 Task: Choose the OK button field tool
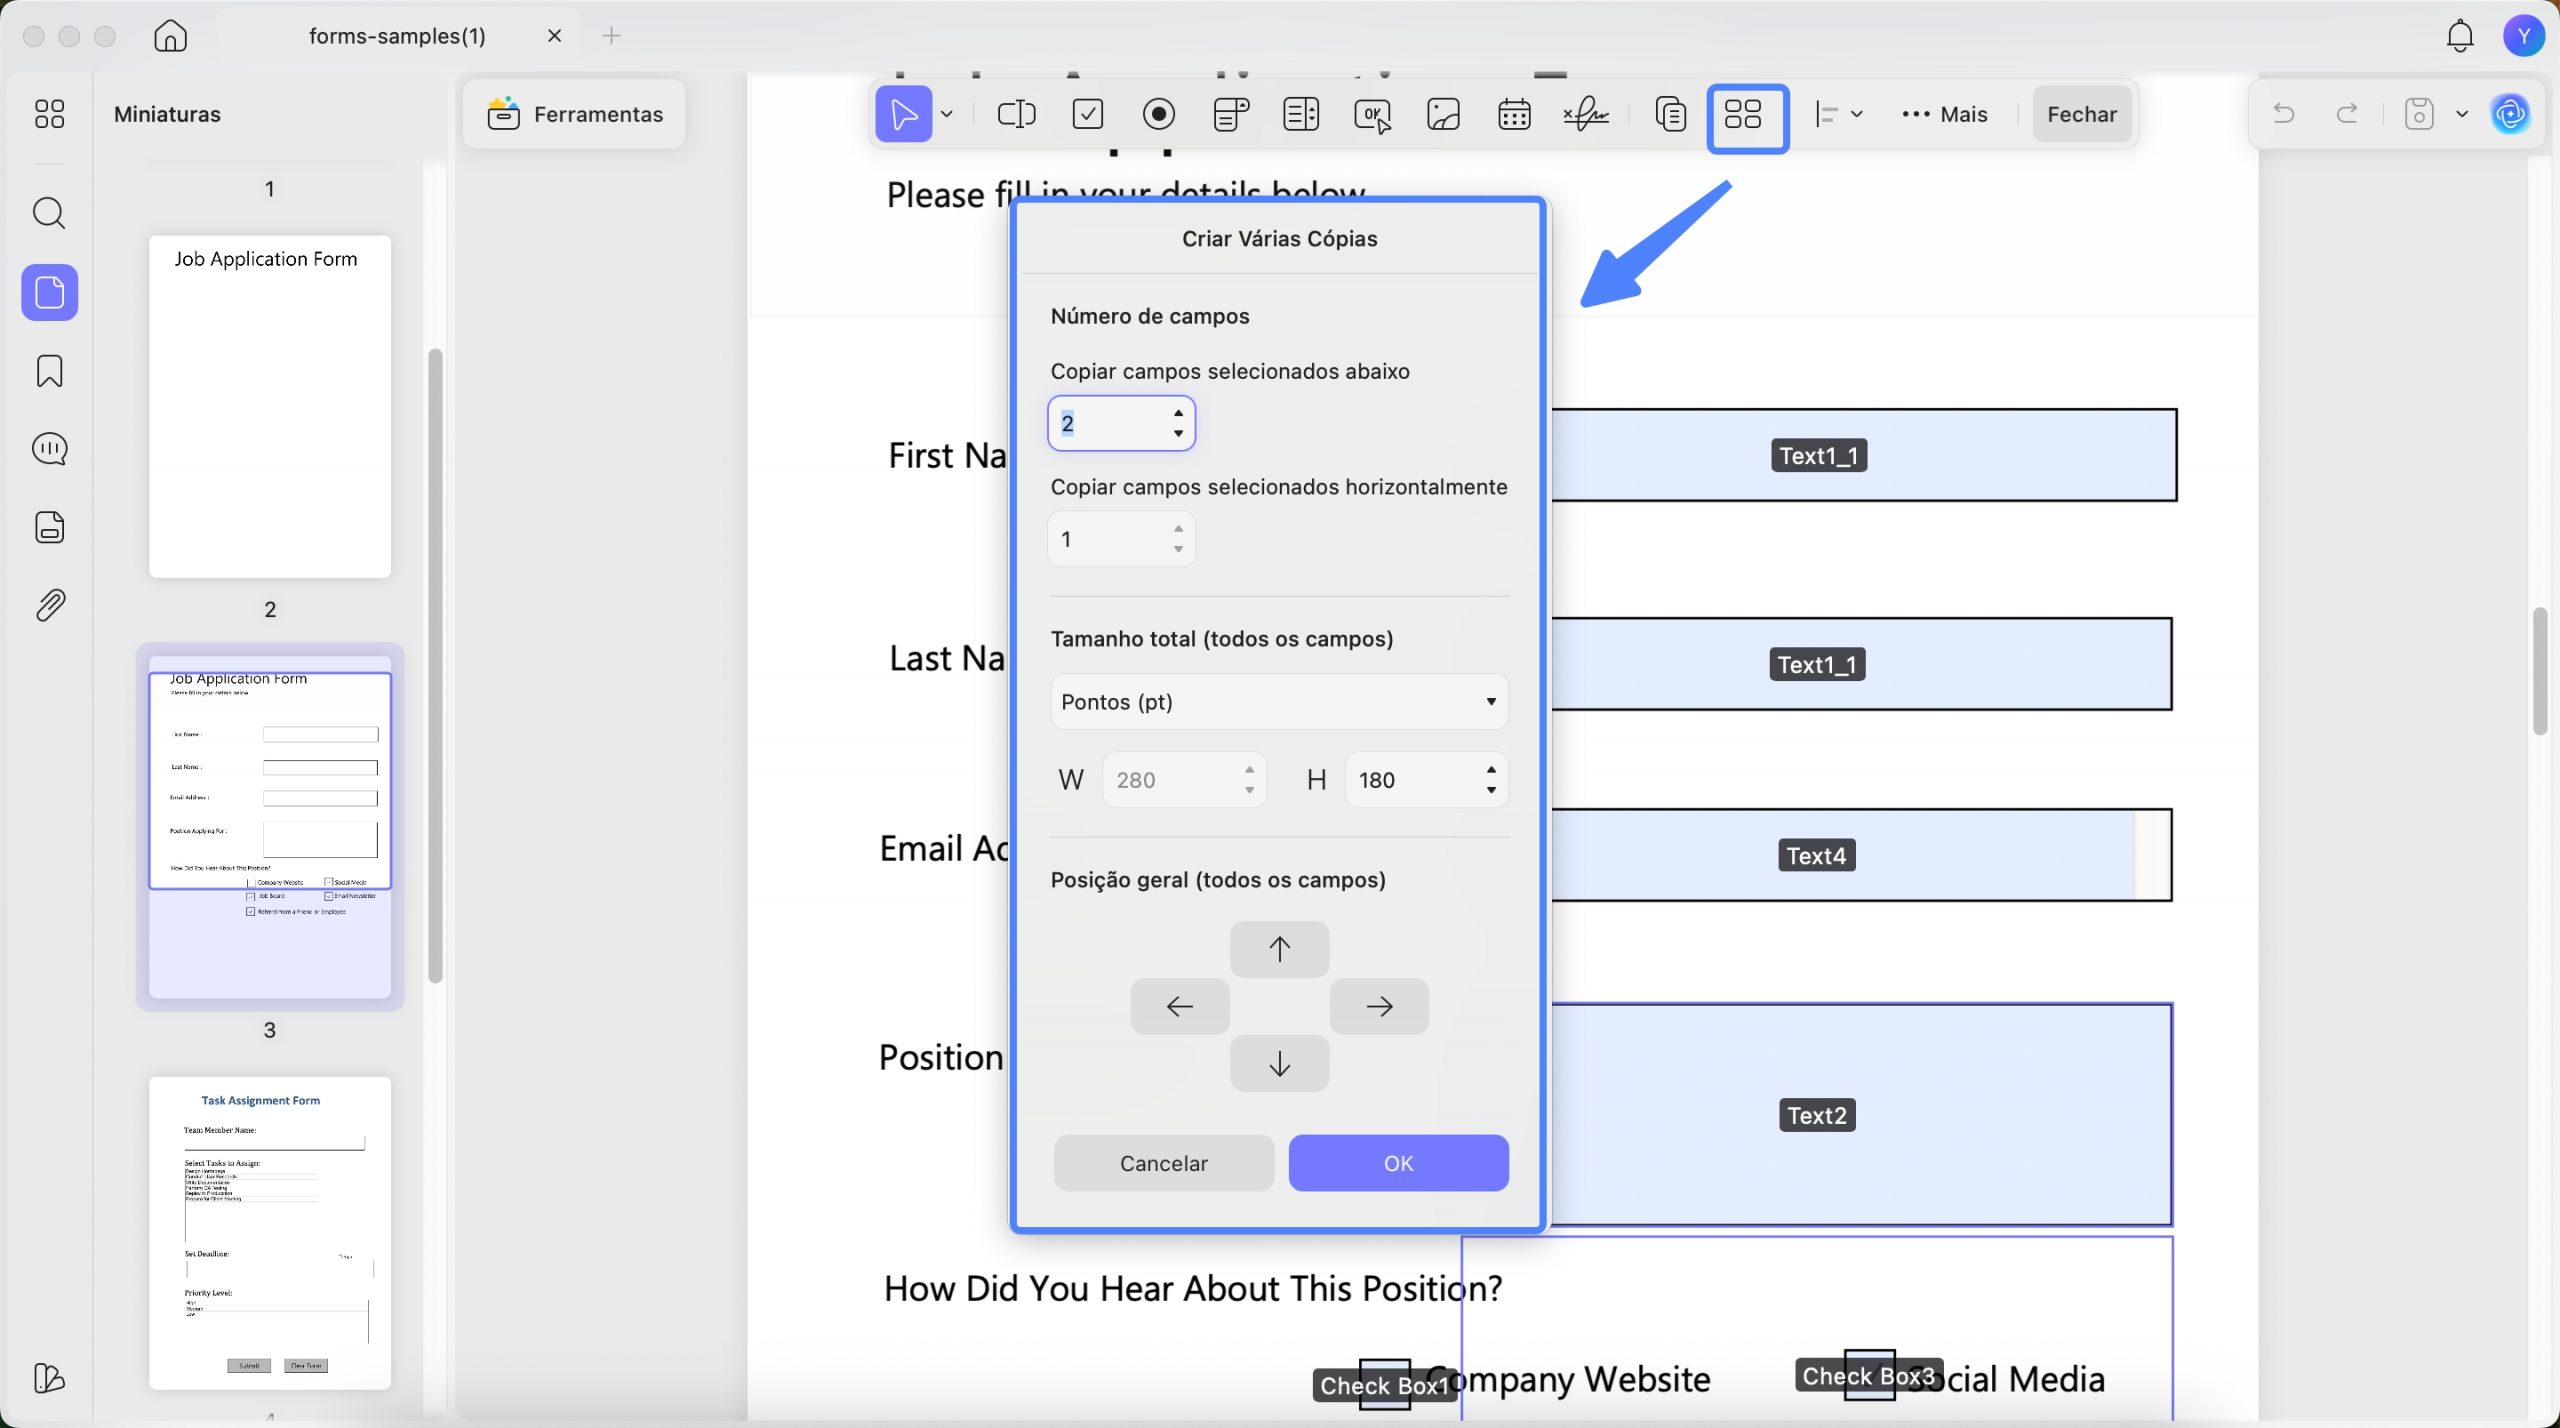[x=1372, y=115]
